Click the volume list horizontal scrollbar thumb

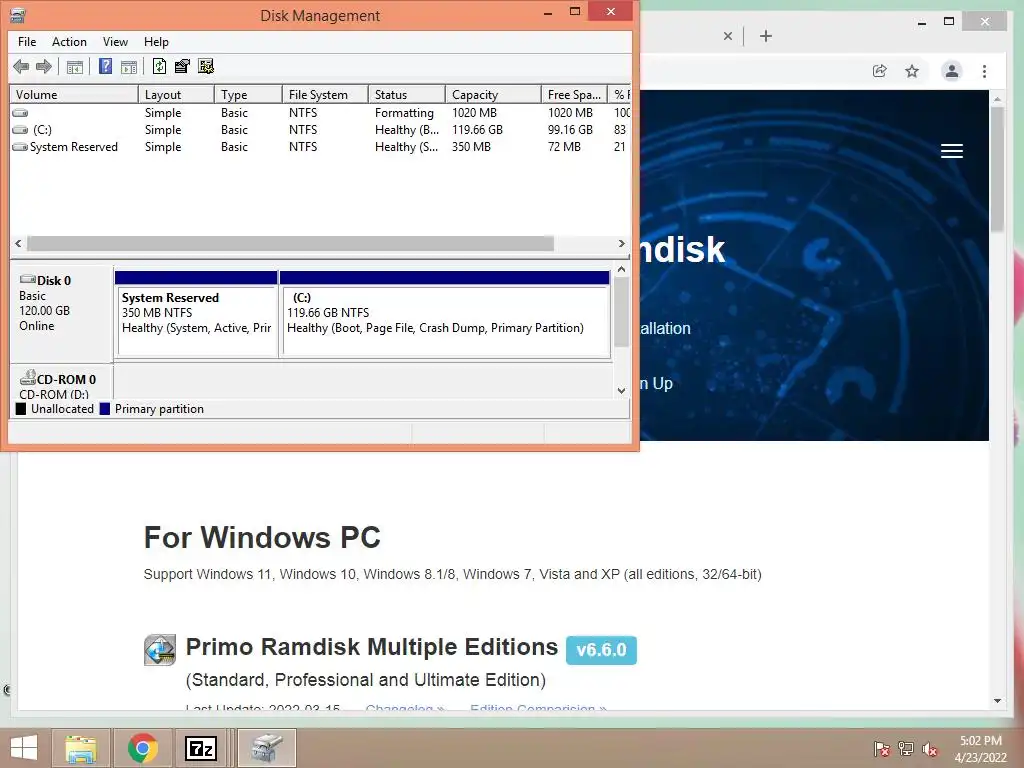[291, 244]
